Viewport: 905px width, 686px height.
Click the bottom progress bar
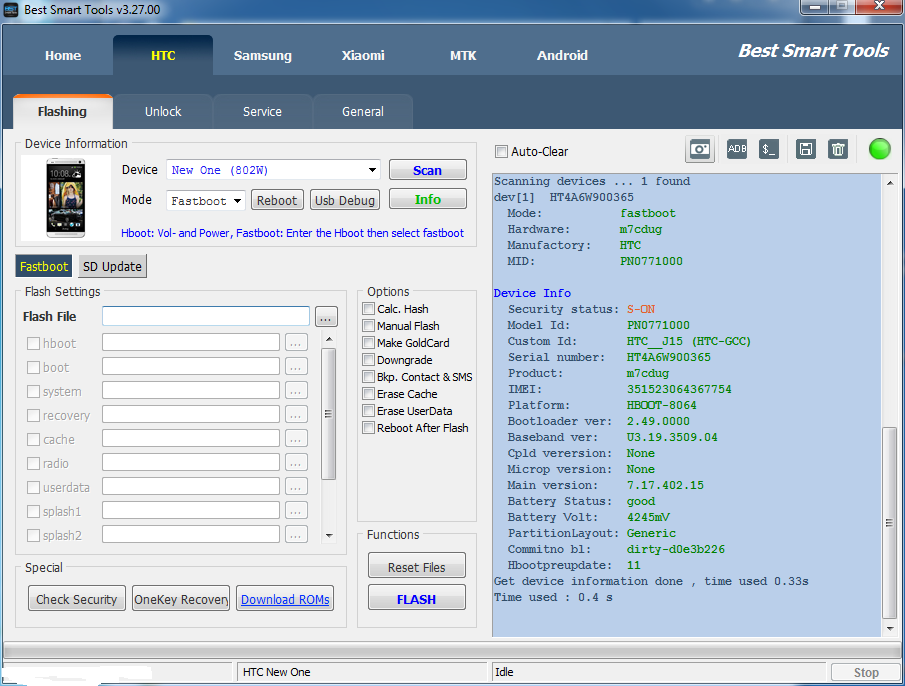[x=451, y=650]
